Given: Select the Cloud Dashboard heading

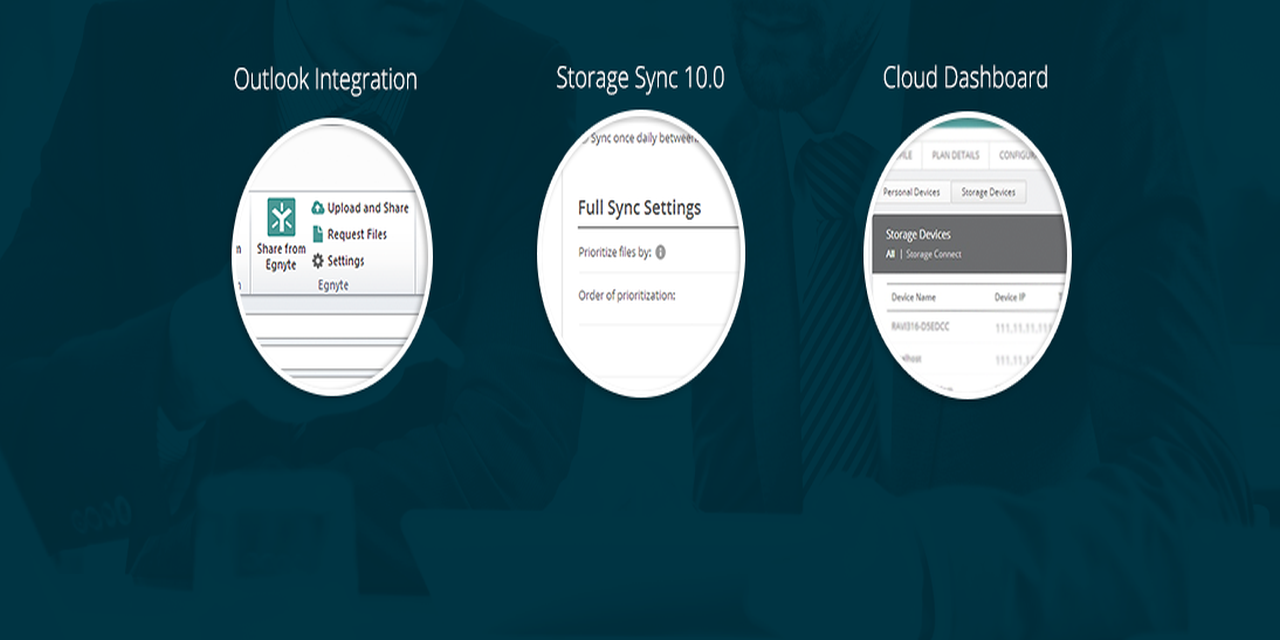Looking at the screenshot, I should [x=965, y=78].
